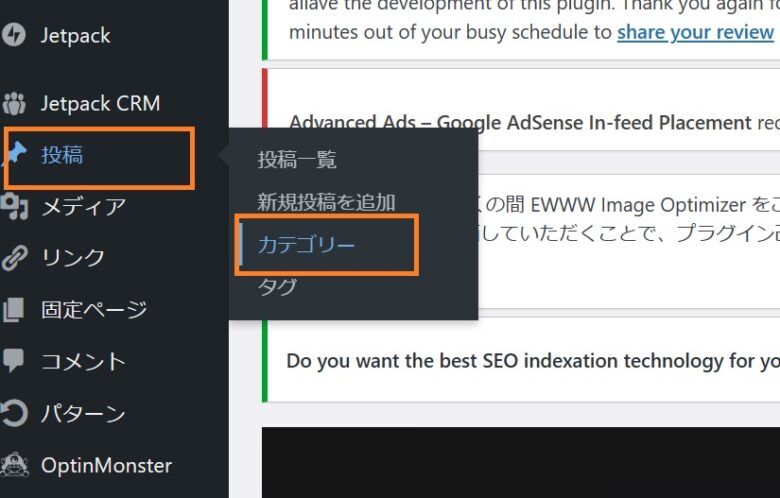
Task: Open the Jetpack CRM menu label
Action: click(100, 103)
